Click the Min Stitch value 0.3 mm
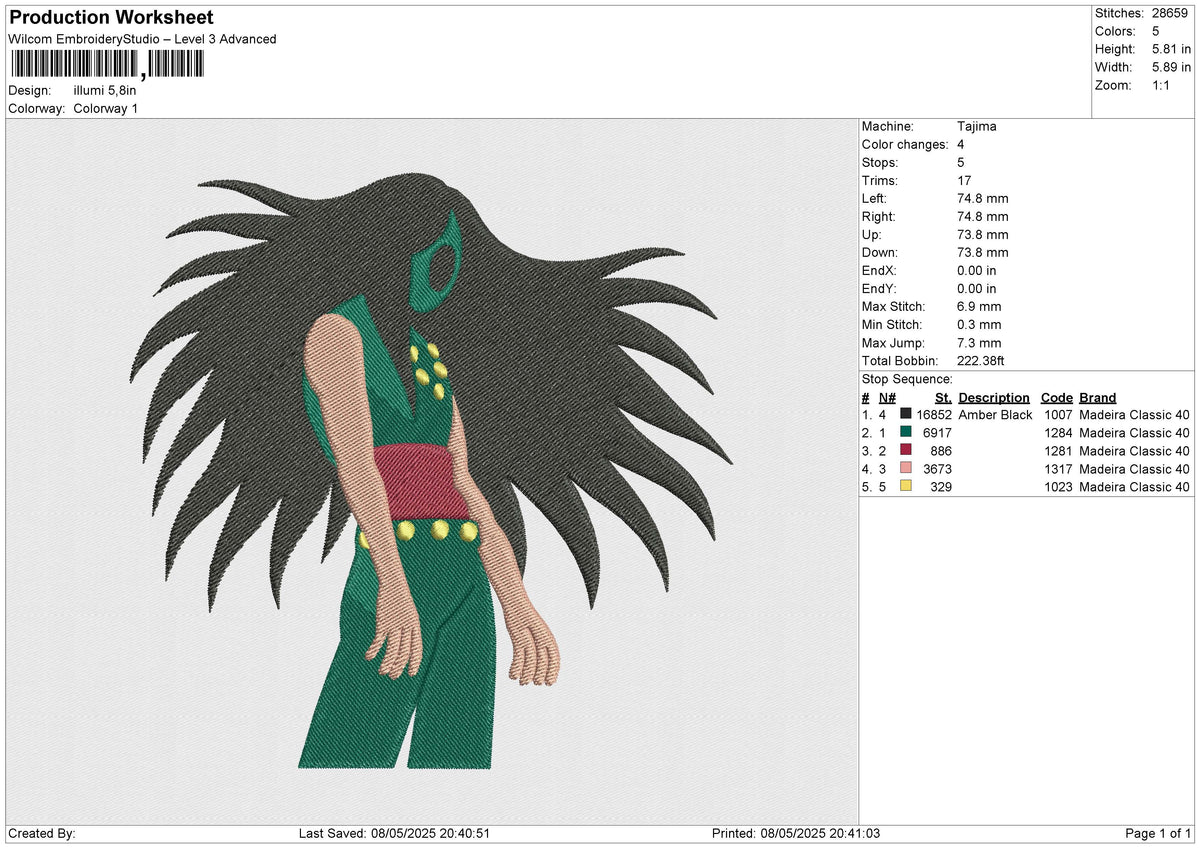The image size is (1200, 848). pos(979,324)
